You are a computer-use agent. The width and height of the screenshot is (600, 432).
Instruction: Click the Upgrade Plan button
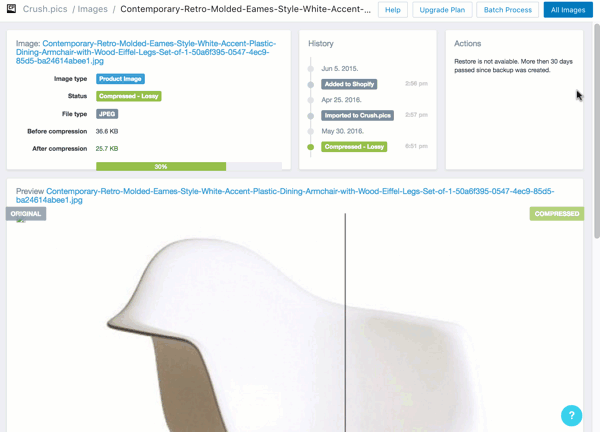coord(442,10)
